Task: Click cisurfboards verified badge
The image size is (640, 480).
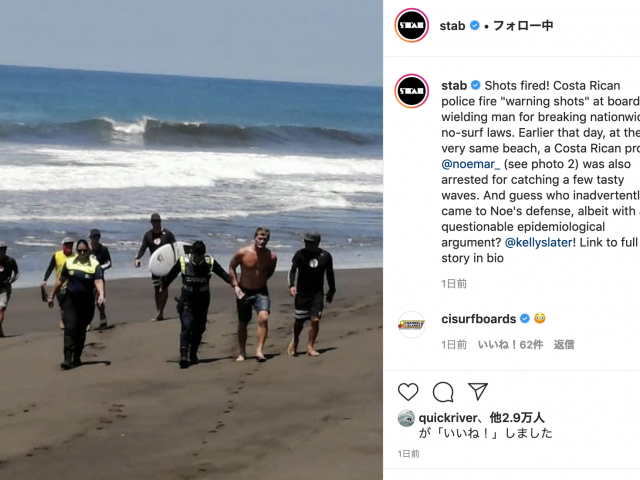Action: (525, 318)
